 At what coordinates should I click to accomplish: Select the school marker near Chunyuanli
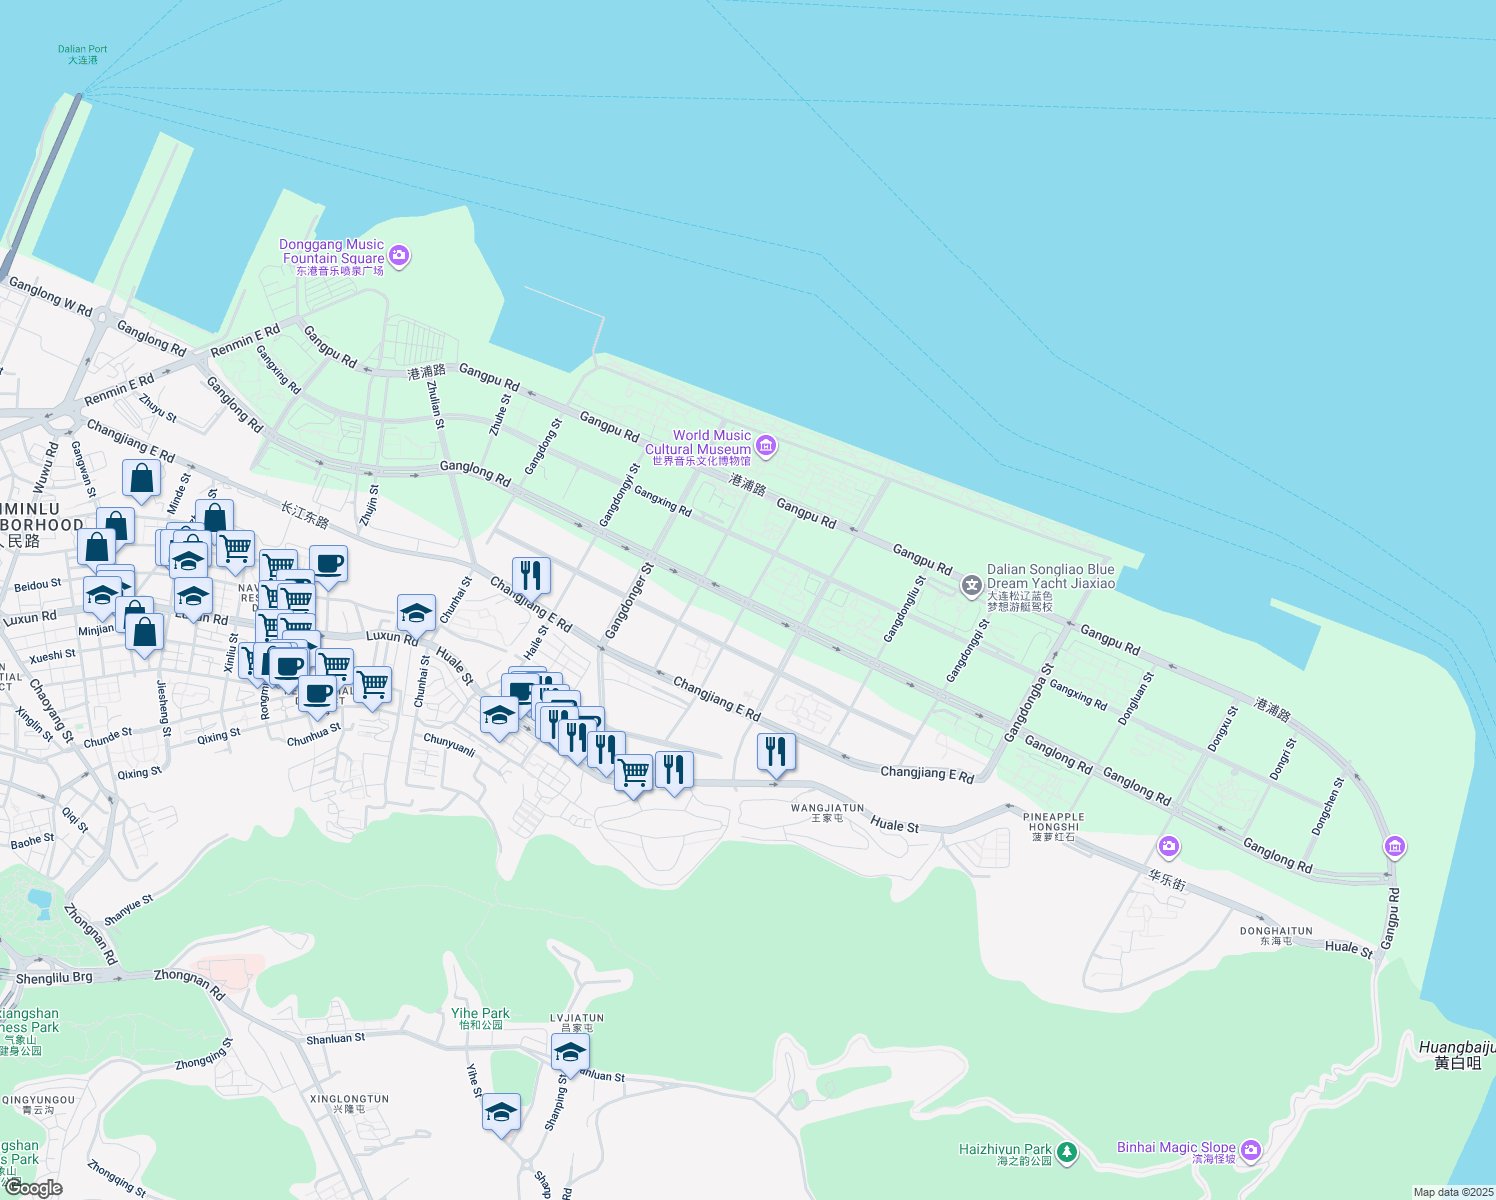(x=499, y=715)
